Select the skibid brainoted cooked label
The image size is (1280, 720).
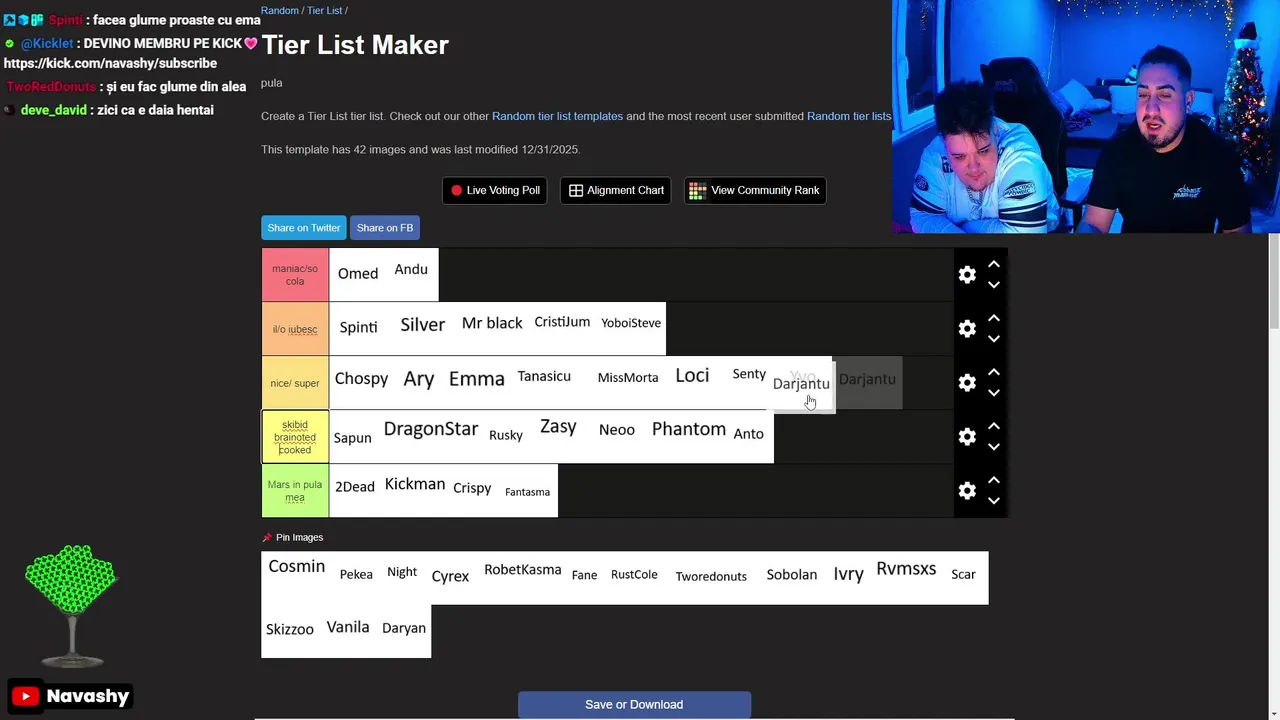(295, 437)
